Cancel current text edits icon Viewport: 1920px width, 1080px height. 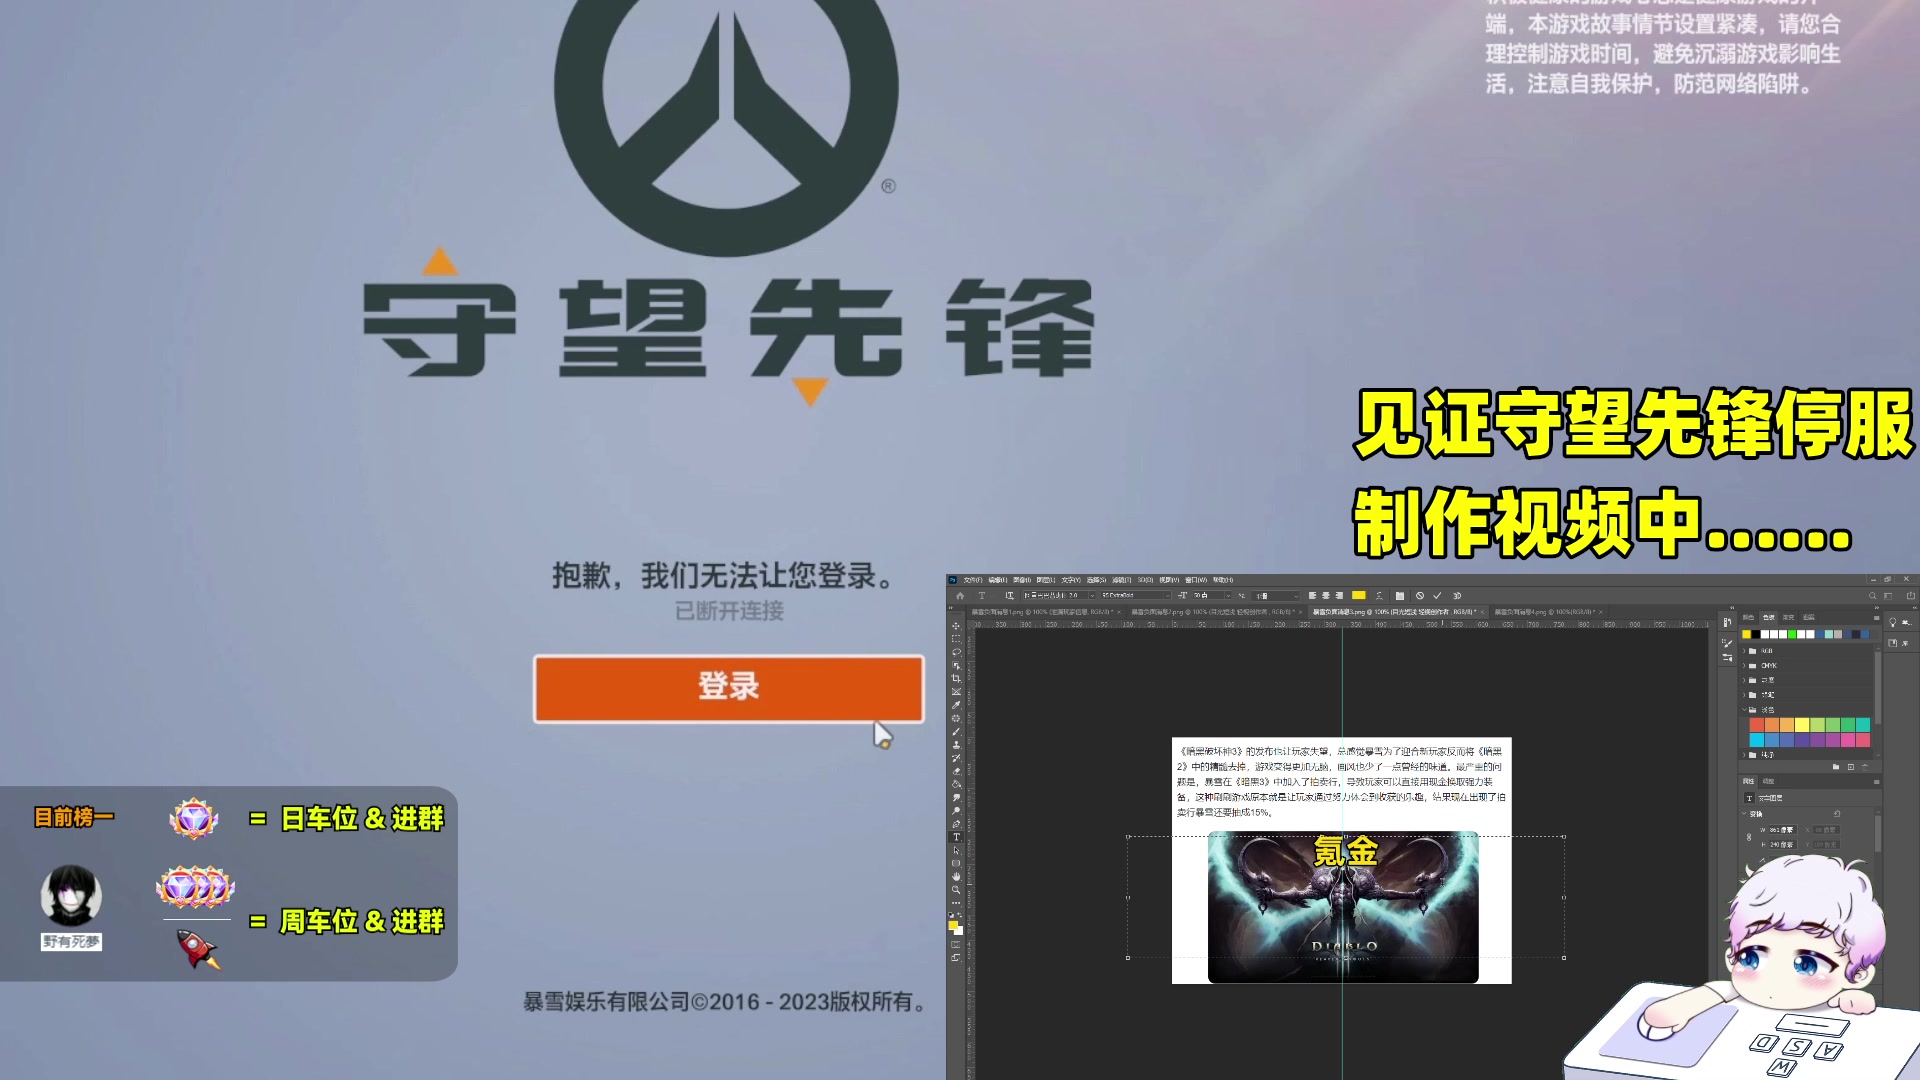point(1420,596)
